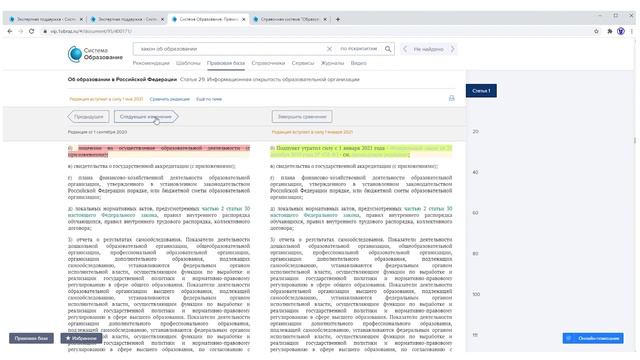Click the Сравнить редакции link
Image resolution: width=640 pixels, height=360 pixels.
[x=169, y=99]
